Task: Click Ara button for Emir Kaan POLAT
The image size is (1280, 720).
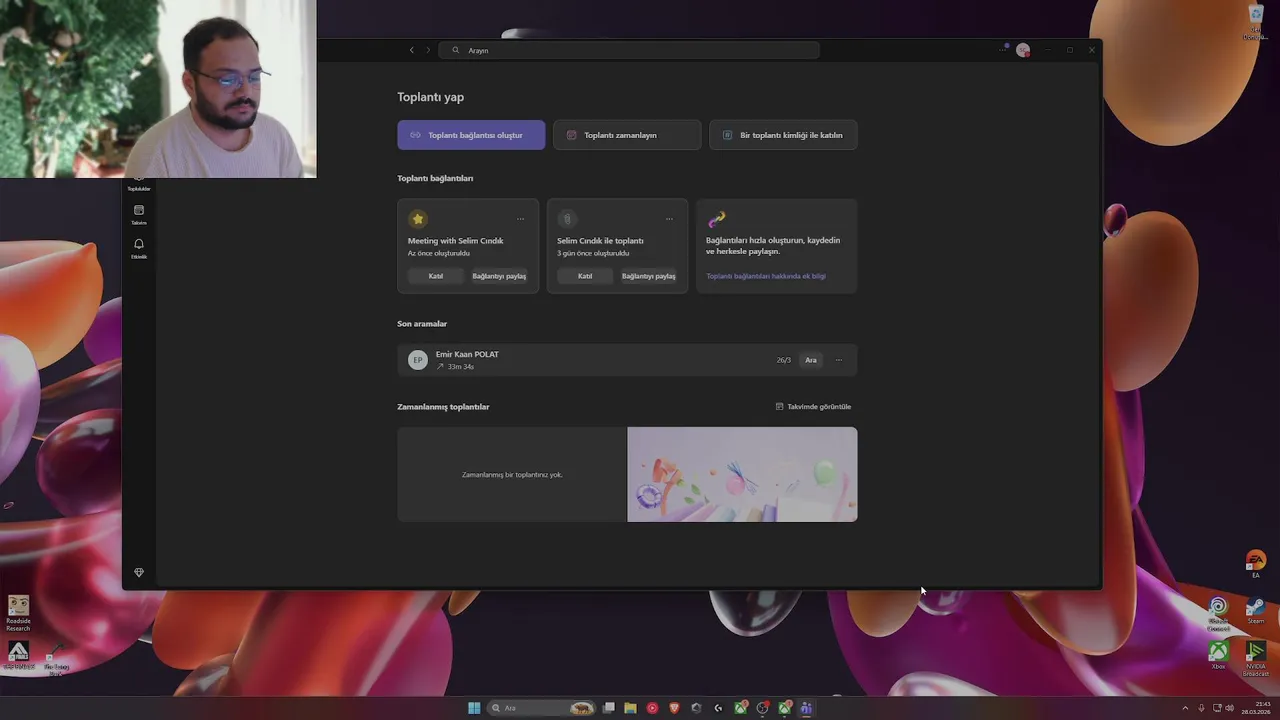Action: pyautogui.click(x=811, y=360)
